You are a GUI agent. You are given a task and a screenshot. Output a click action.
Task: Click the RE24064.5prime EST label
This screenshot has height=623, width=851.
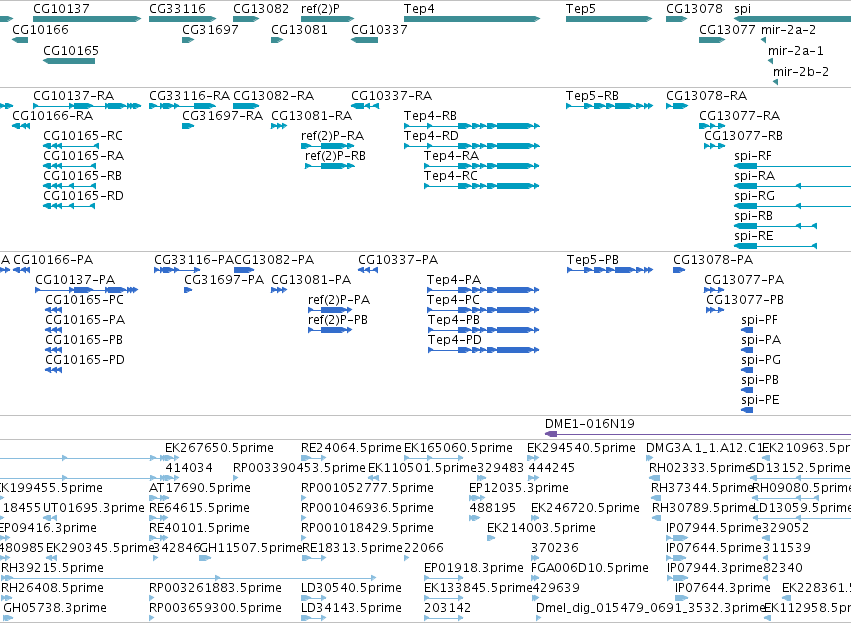[351, 448]
